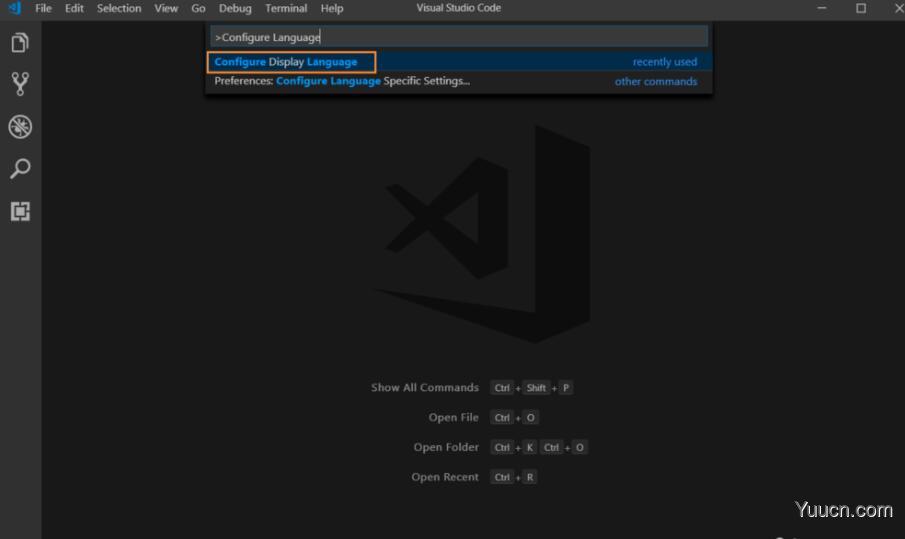This screenshot has width=905, height=539.
Task: Click the Shift key hint
Action: click(x=536, y=388)
